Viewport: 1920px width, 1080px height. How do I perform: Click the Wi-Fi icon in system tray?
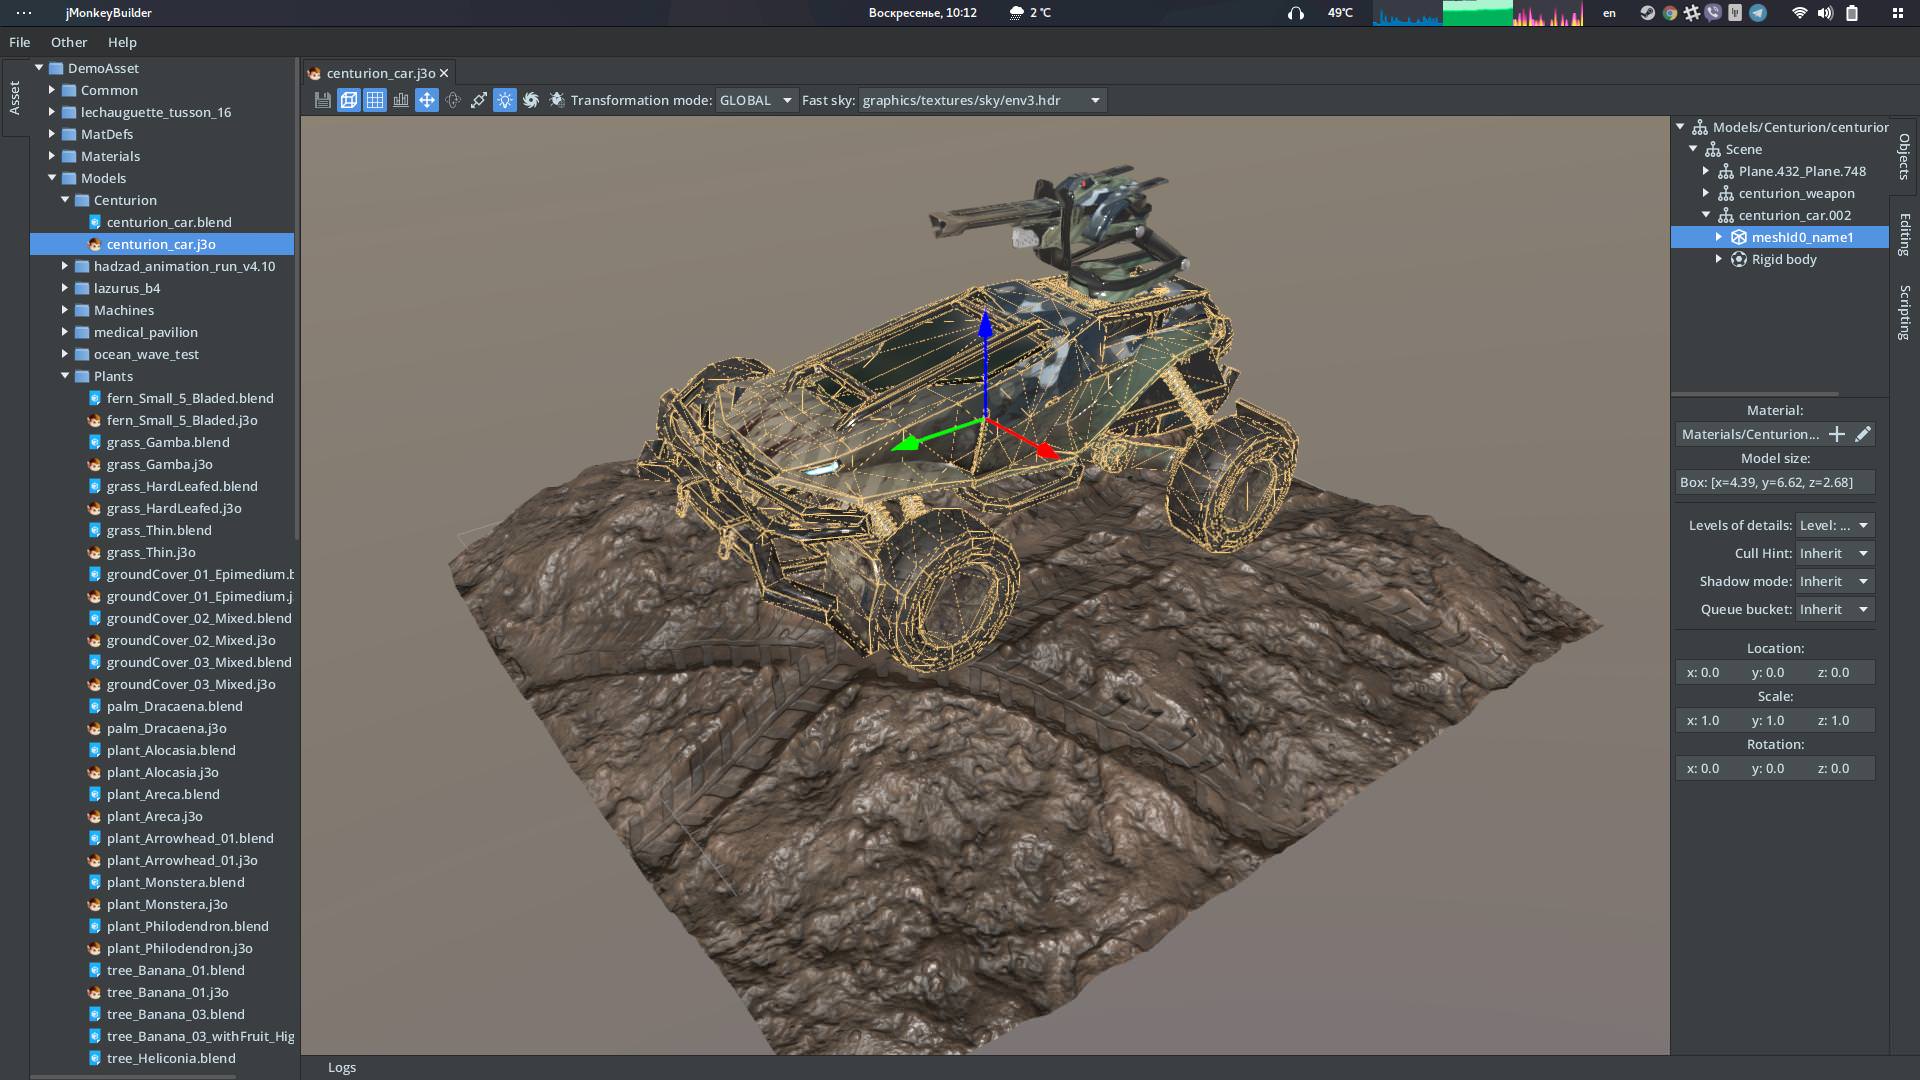(1799, 13)
